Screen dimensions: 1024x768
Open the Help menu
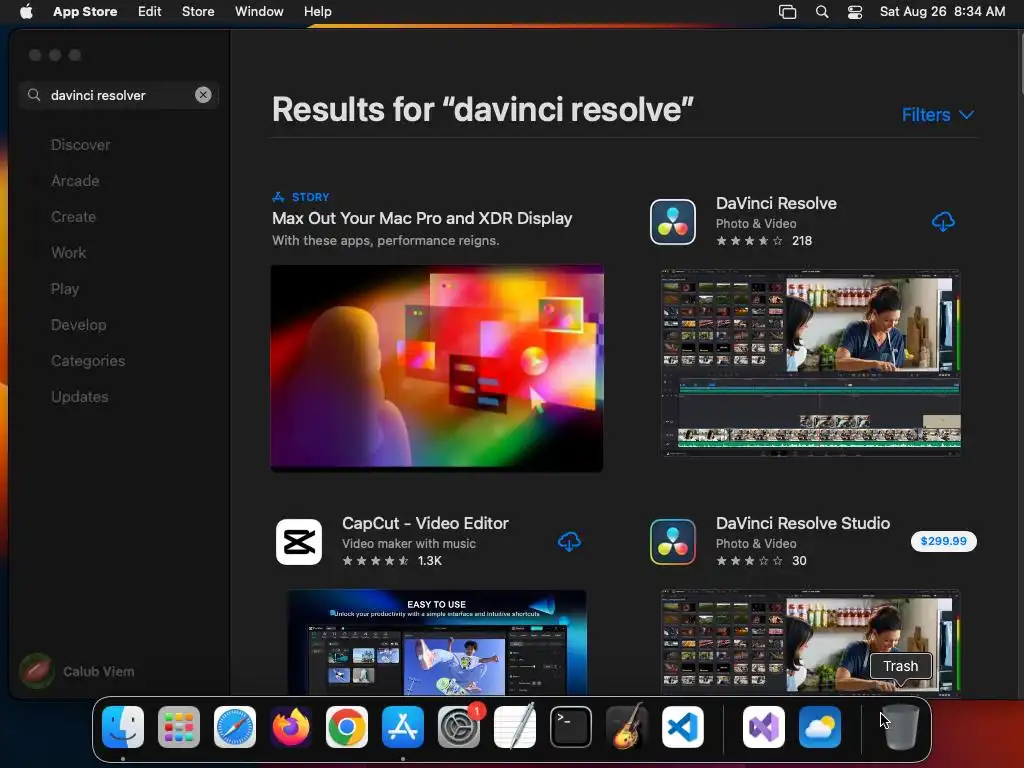317,11
